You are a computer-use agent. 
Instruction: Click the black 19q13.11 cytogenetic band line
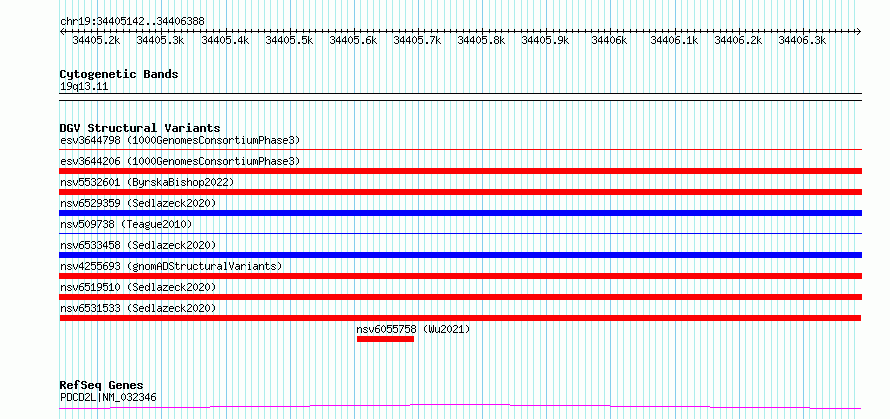(461, 97)
